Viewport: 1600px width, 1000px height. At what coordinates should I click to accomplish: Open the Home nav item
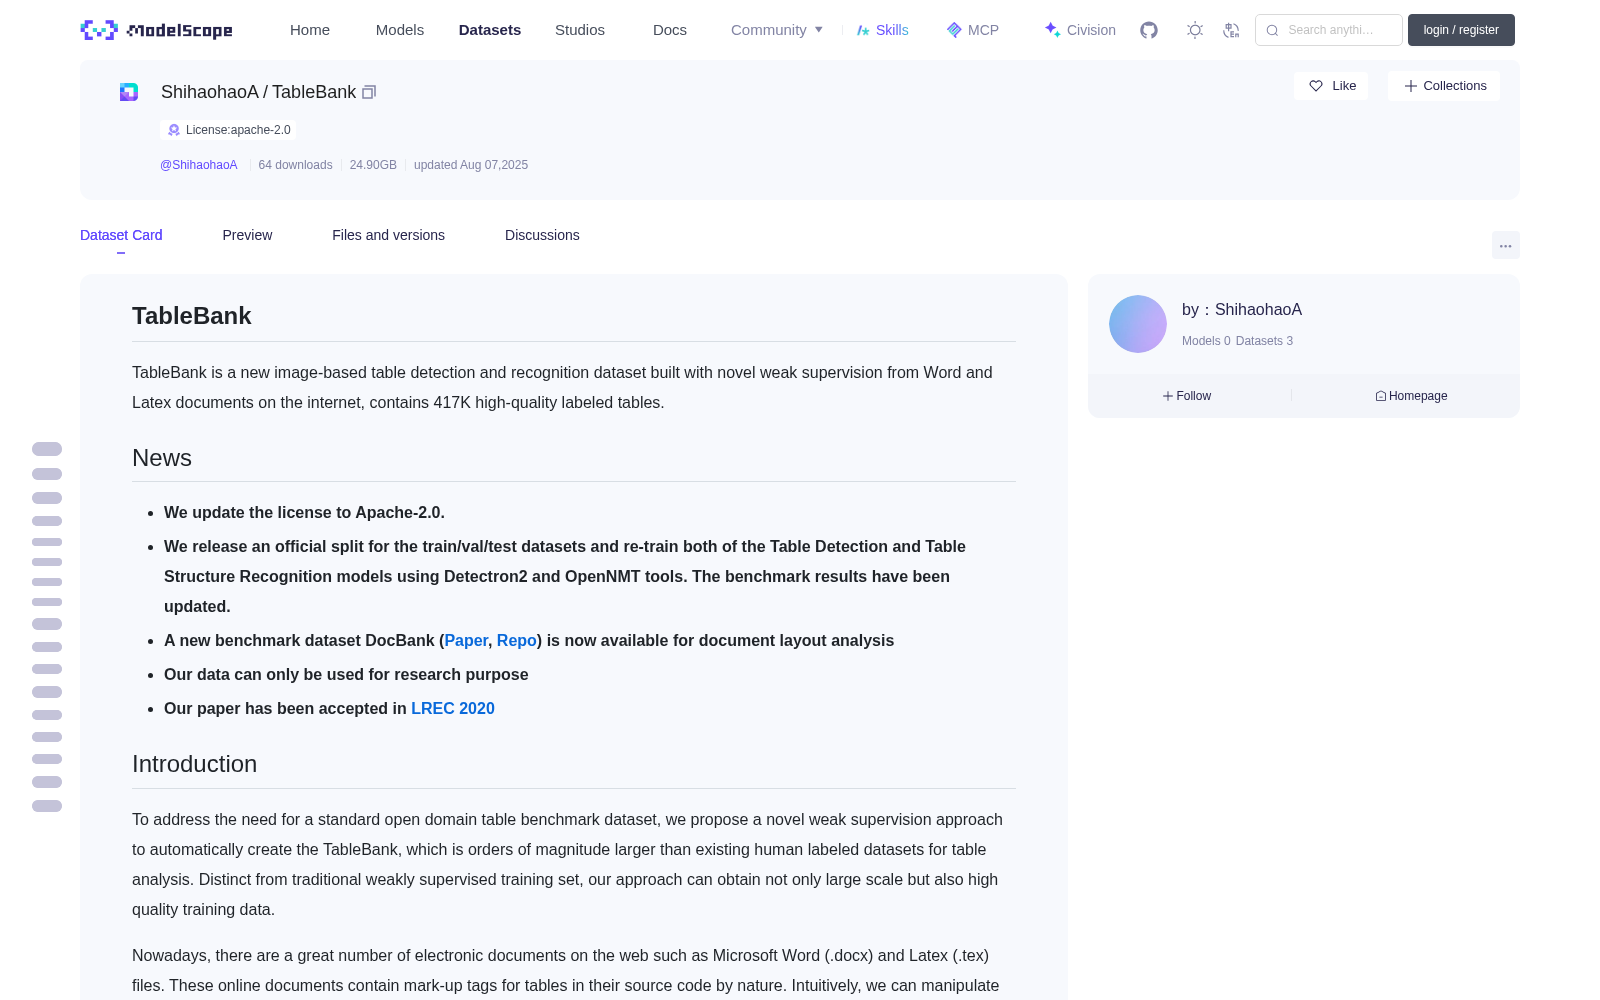[310, 30]
